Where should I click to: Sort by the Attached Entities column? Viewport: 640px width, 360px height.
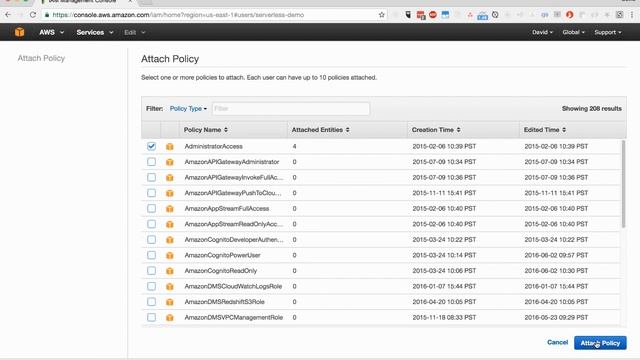pyautogui.click(x=320, y=130)
